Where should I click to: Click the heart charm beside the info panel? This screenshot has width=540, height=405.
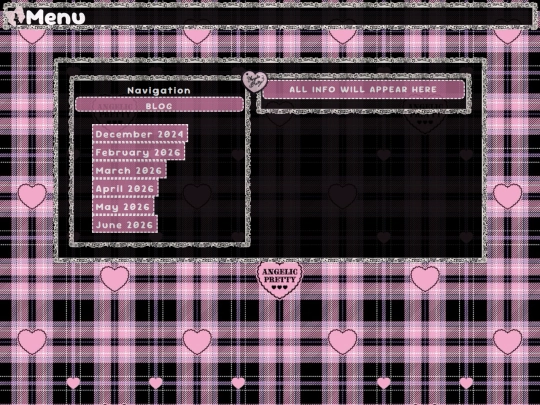coord(255,82)
